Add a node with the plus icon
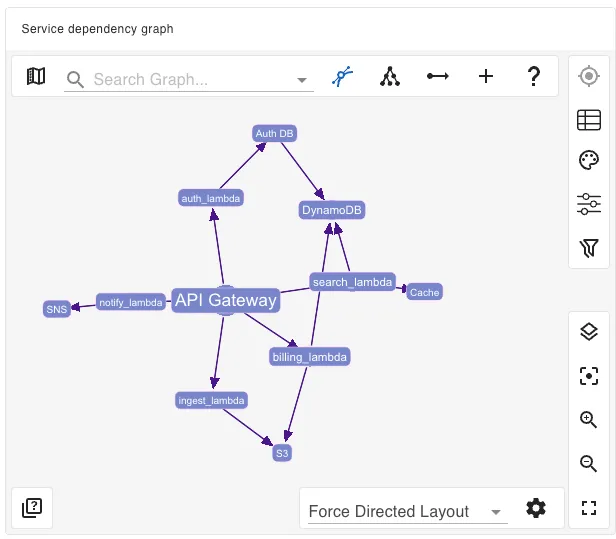Image resolution: width=616 pixels, height=539 pixels. [x=486, y=76]
